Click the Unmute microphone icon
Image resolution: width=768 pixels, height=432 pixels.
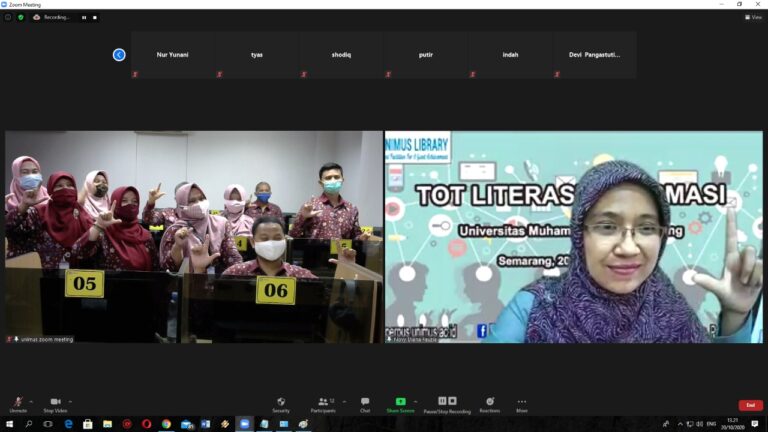tap(18, 402)
